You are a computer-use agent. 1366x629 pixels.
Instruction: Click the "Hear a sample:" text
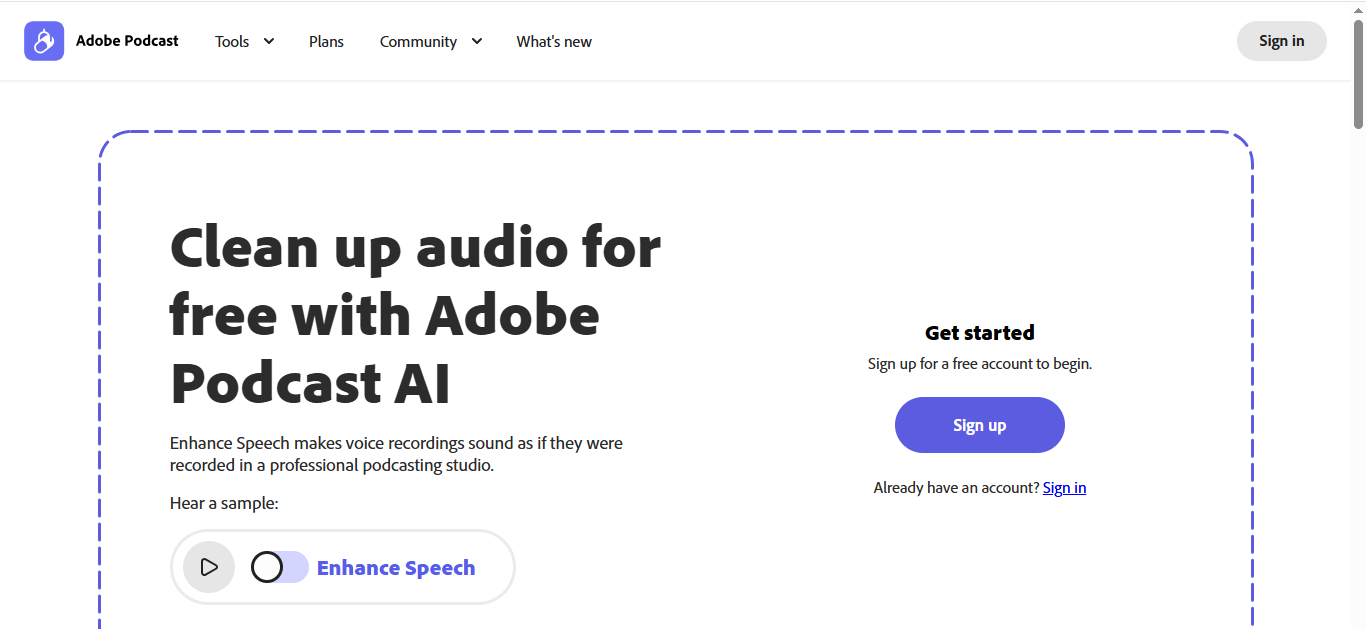point(224,503)
